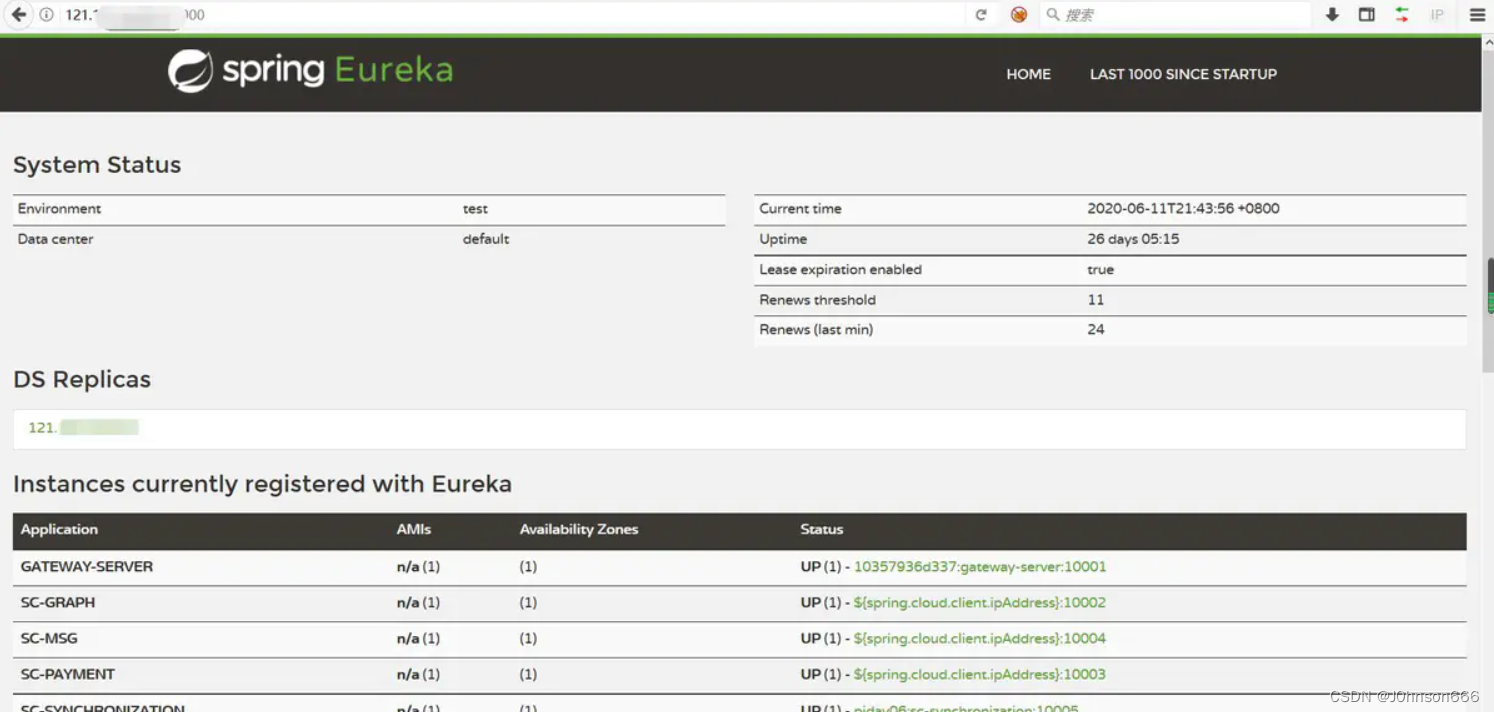This screenshot has width=1494, height=712.
Task: Click the IP extension icon
Action: click(1437, 14)
